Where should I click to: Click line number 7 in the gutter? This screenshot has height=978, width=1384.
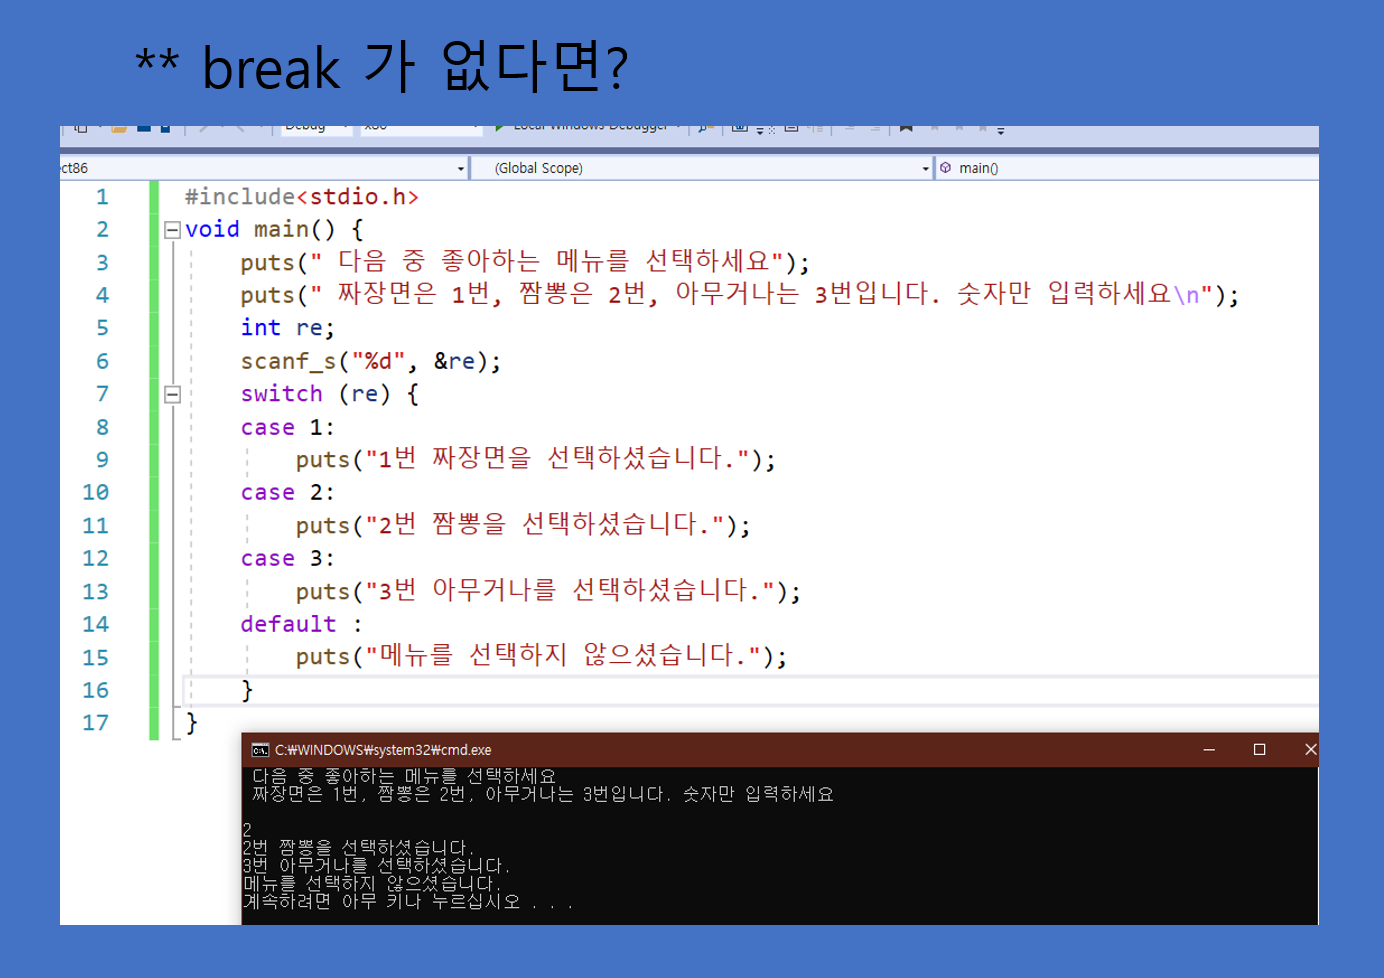pos(102,394)
